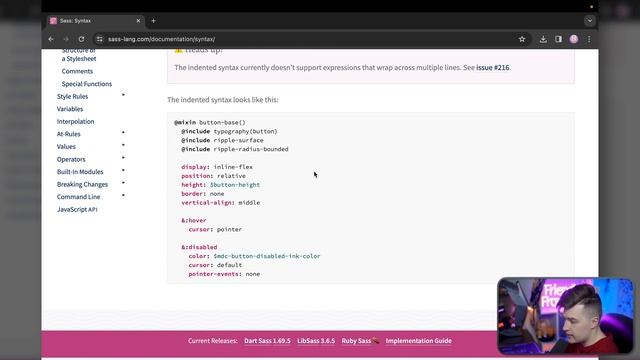Open issue #216 link
This screenshot has width=640, height=360.
[x=493, y=67]
